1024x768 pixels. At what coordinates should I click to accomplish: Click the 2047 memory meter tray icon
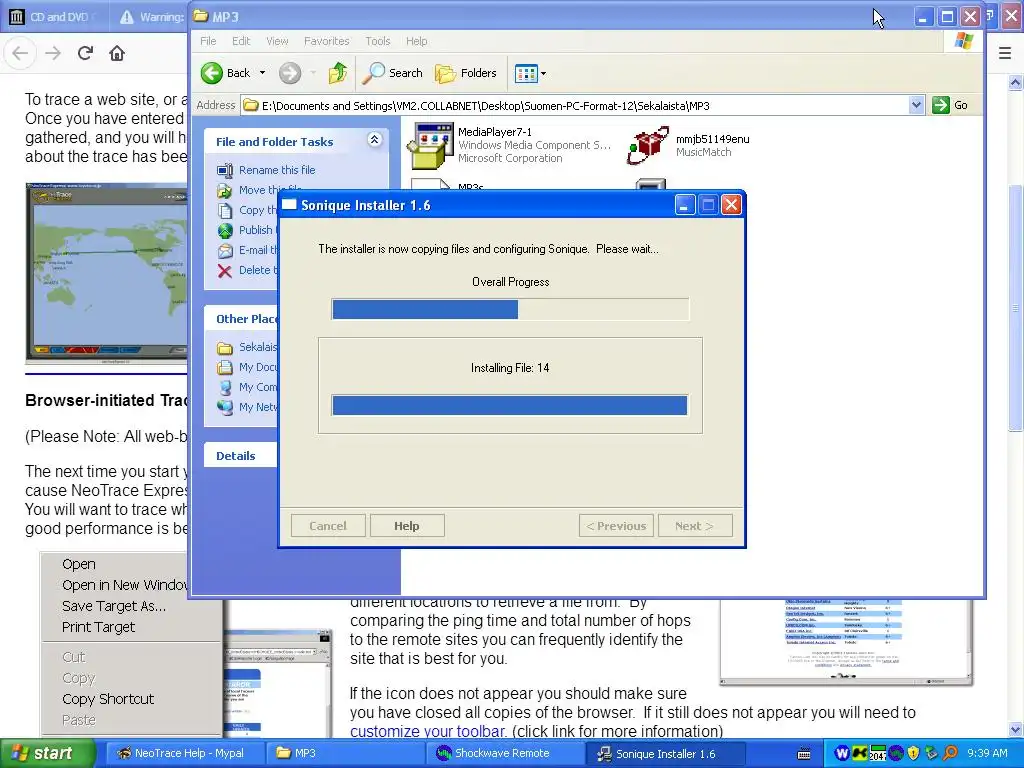click(x=878, y=754)
